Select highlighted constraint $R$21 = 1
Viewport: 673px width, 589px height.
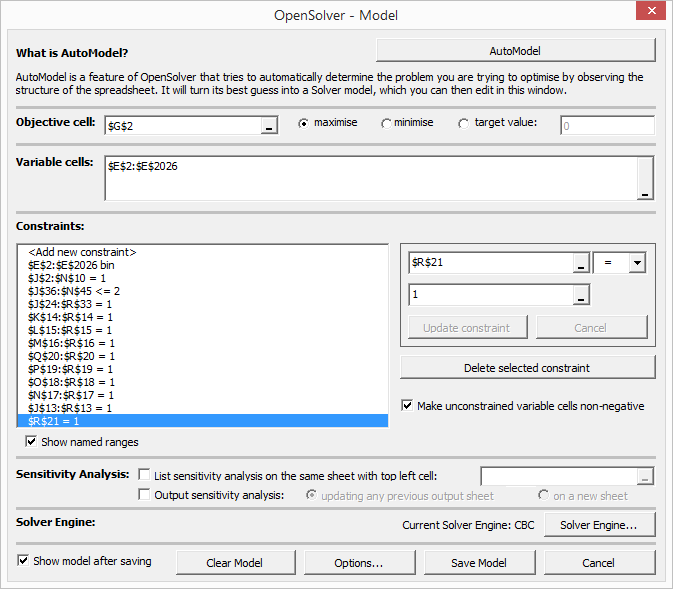click(203, 421)
